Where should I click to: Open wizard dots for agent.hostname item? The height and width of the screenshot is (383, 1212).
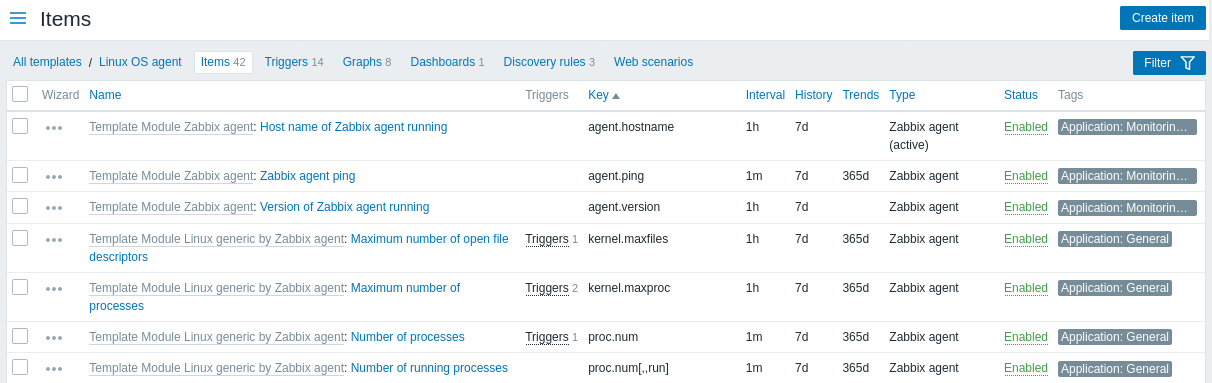(x=54, y=128)
